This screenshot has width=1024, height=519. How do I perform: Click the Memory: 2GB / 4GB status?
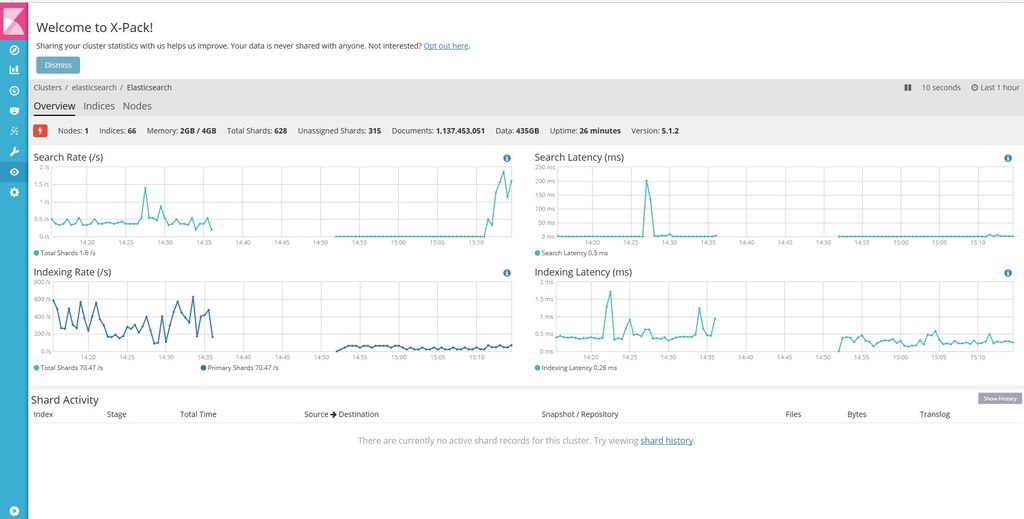click(181, 131)
